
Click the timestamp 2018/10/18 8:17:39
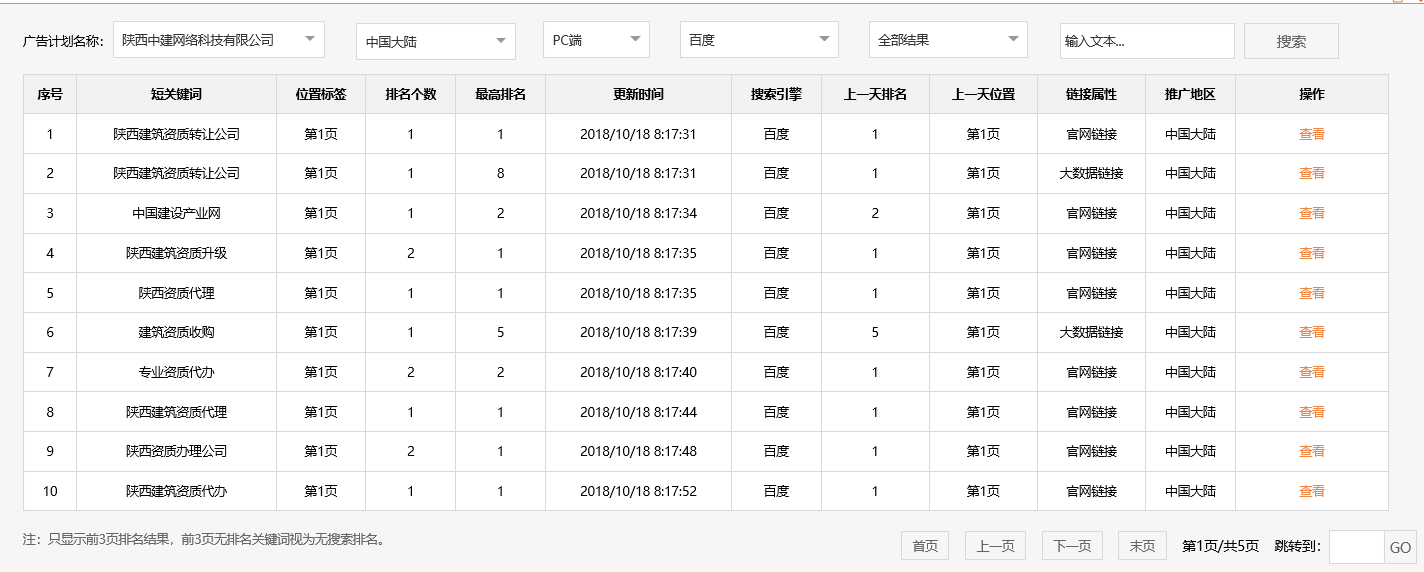click(638, 332)
